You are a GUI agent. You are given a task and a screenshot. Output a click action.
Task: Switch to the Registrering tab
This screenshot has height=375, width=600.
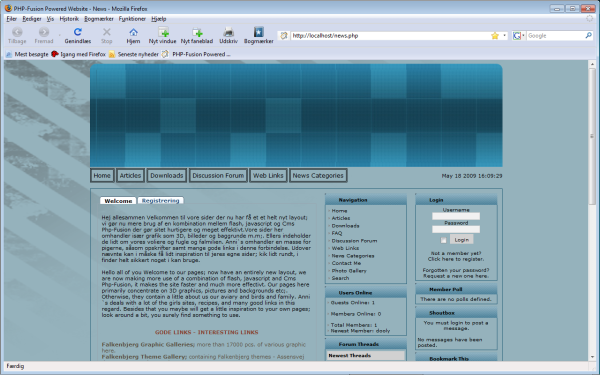coord(161,201)
